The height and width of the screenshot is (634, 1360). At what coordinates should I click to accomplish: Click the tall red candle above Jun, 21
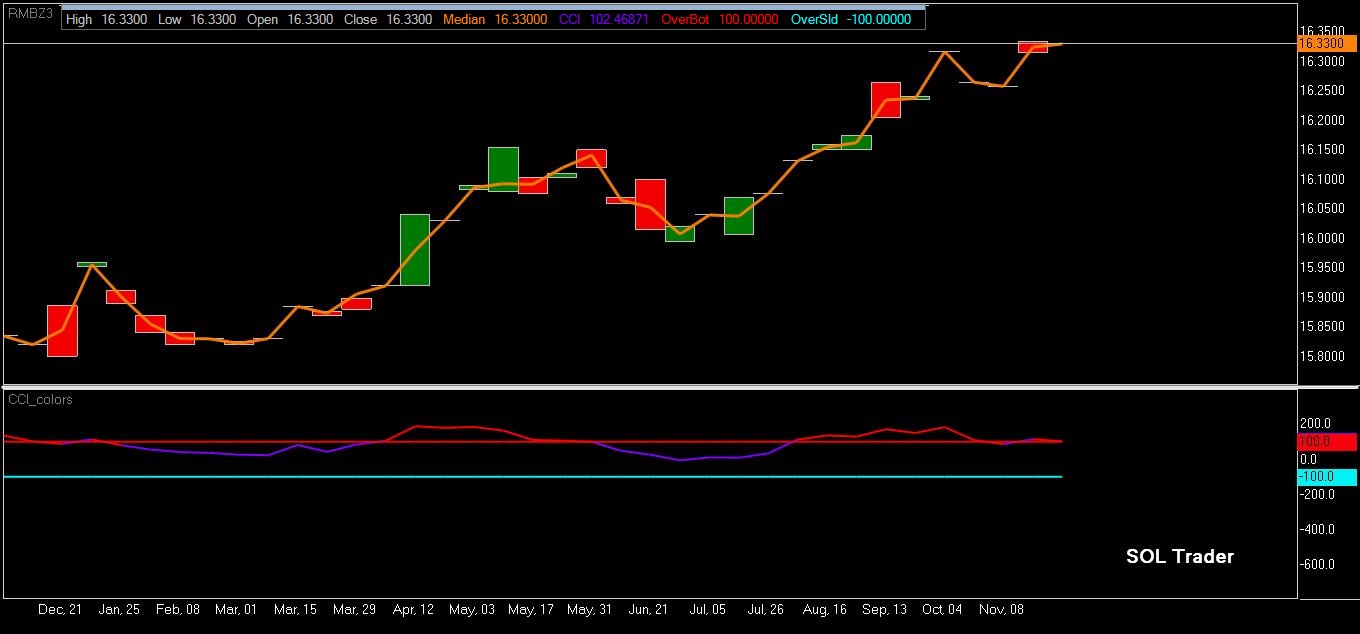click(650, 205)
